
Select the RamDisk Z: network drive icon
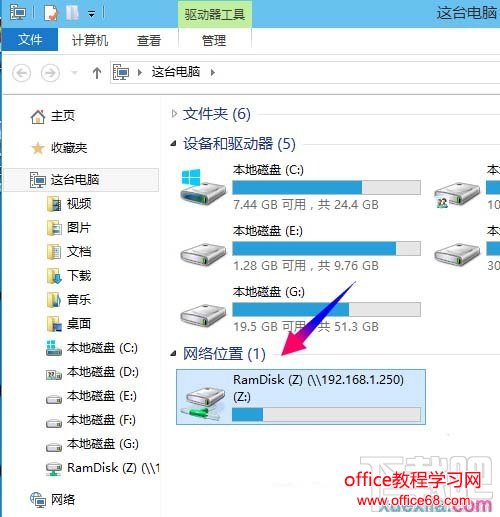203,401
